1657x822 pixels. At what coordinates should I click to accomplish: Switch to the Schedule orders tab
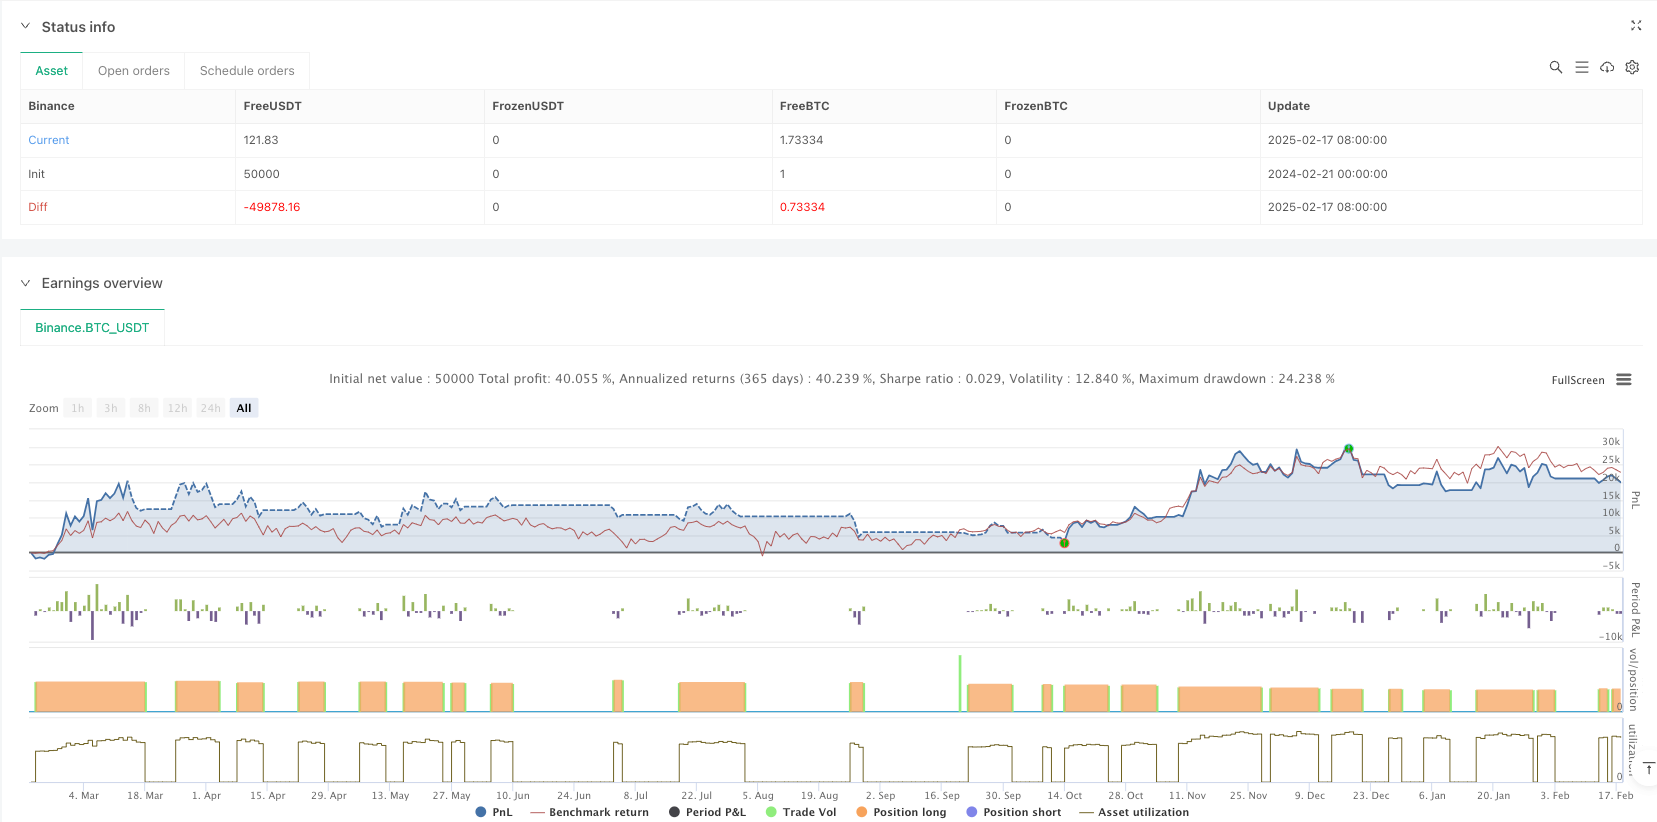pos(247,71)
